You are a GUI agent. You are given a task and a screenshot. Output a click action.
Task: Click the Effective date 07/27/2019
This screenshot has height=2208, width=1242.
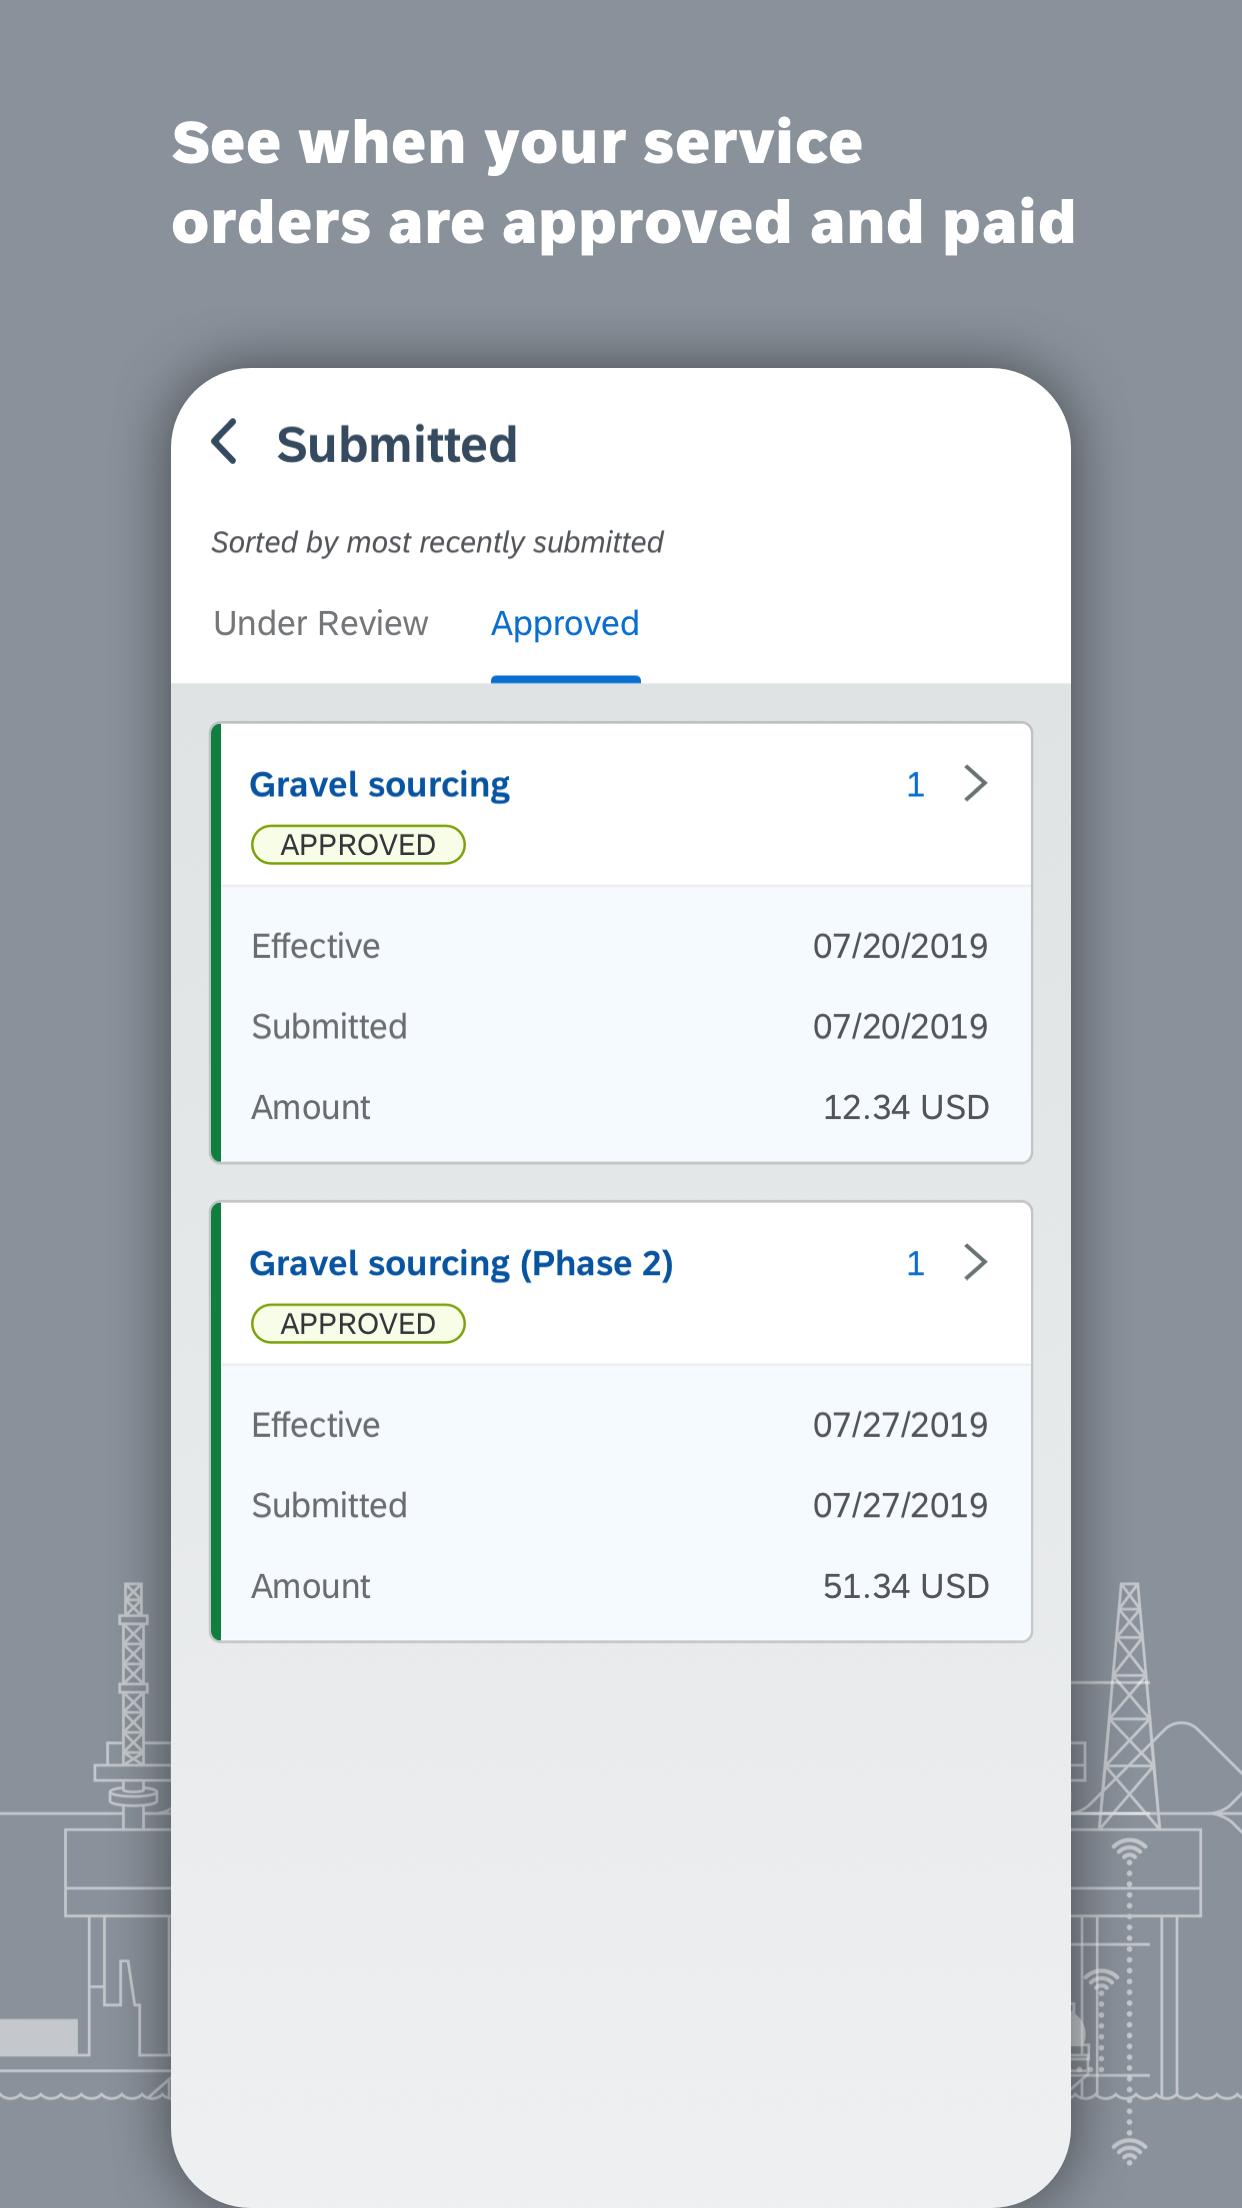coord(900,1425)
